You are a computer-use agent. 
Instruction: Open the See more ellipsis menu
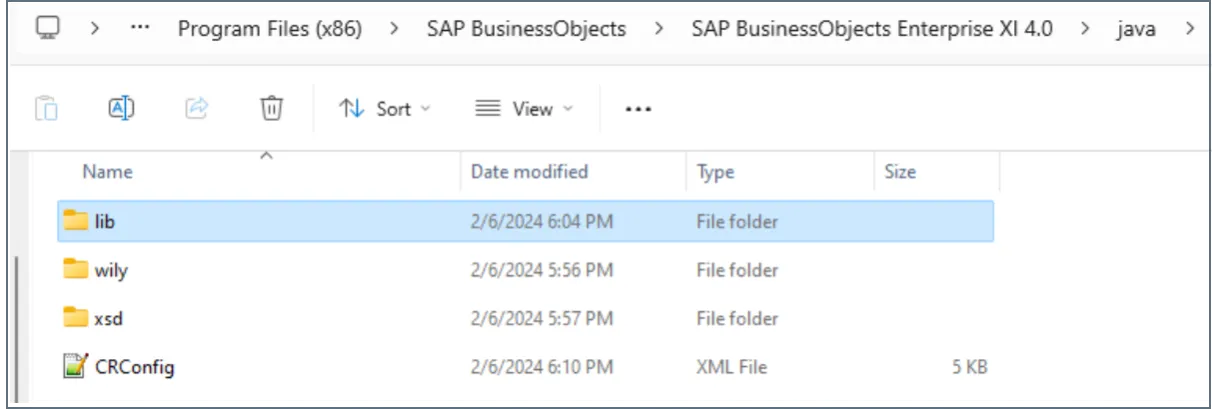click(x=638, y=109)
